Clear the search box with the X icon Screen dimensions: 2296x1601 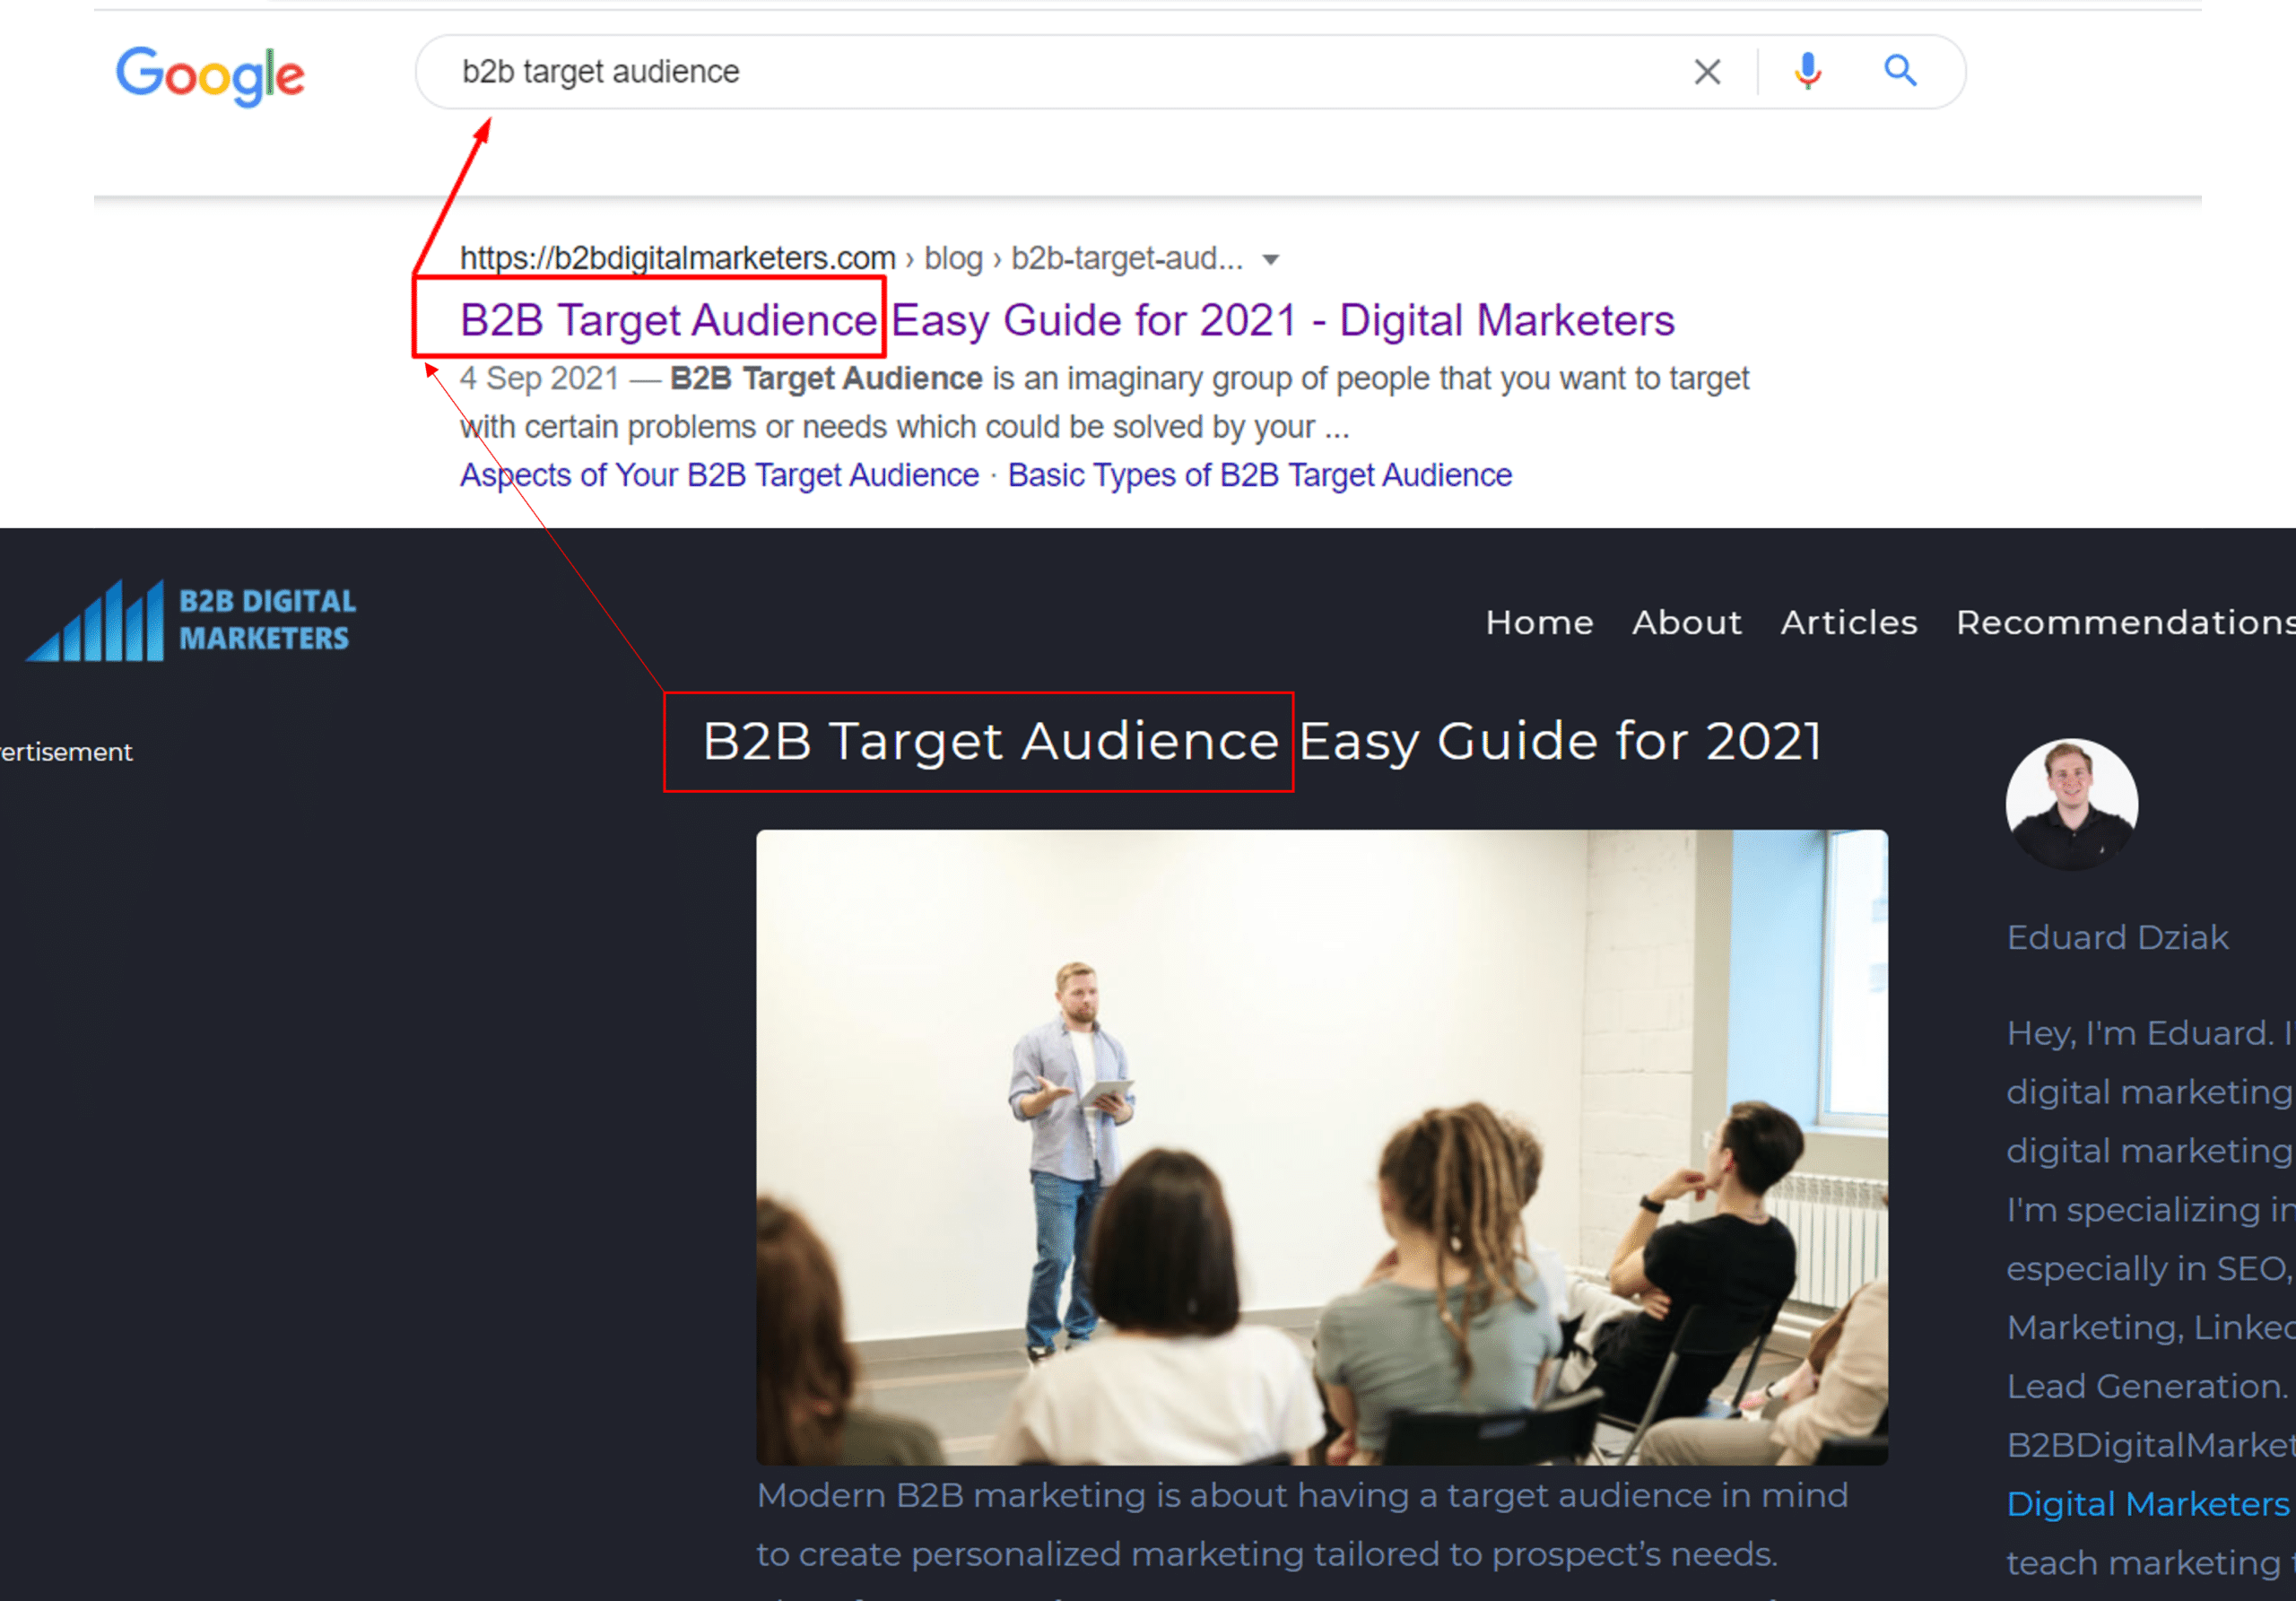[x=1707, y=72]
